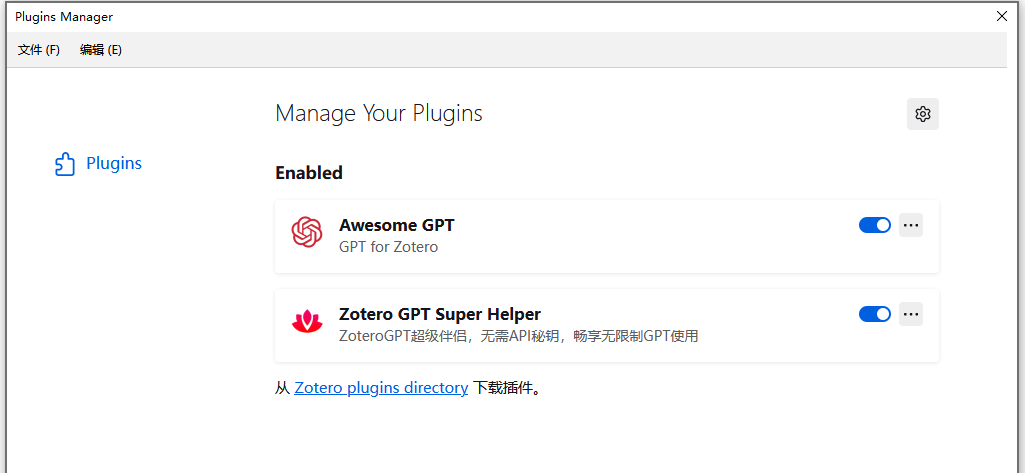1025x473 pixels.
Task: Select the Plugins category label in sidebar
Action: click(x=114, y=163)
